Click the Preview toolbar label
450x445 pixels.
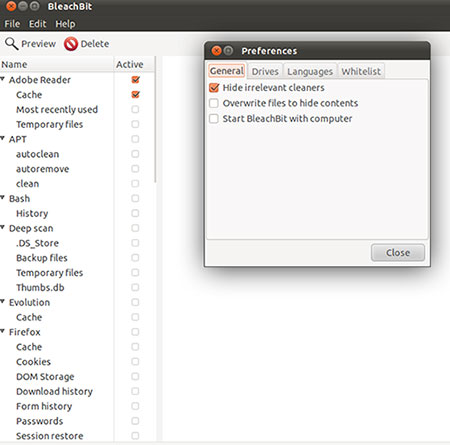click(38, 44)
